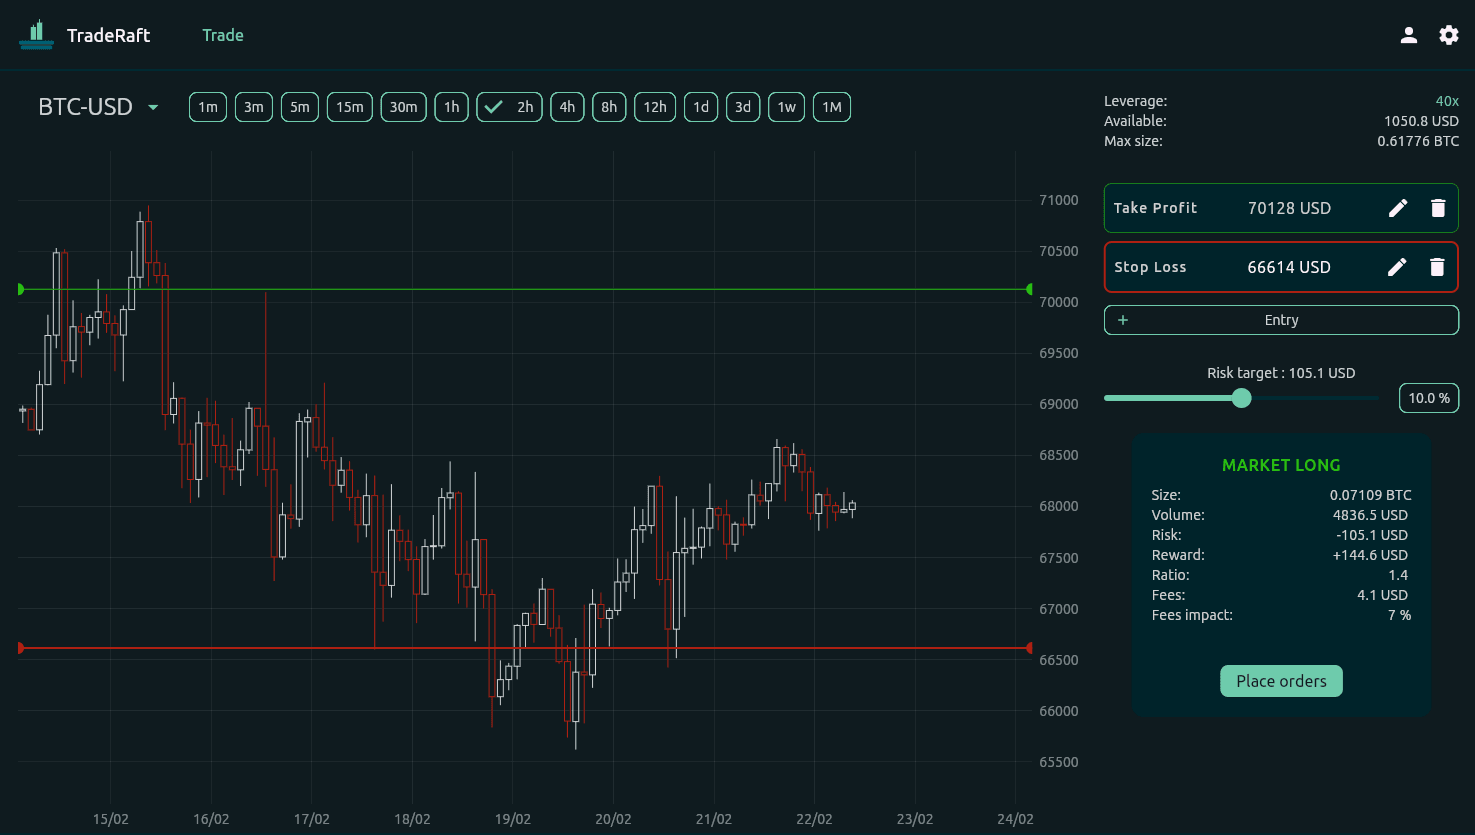1475x835 pixels.
Task: Click the 10.0 % percentage field
Action: click(1428, 398)
